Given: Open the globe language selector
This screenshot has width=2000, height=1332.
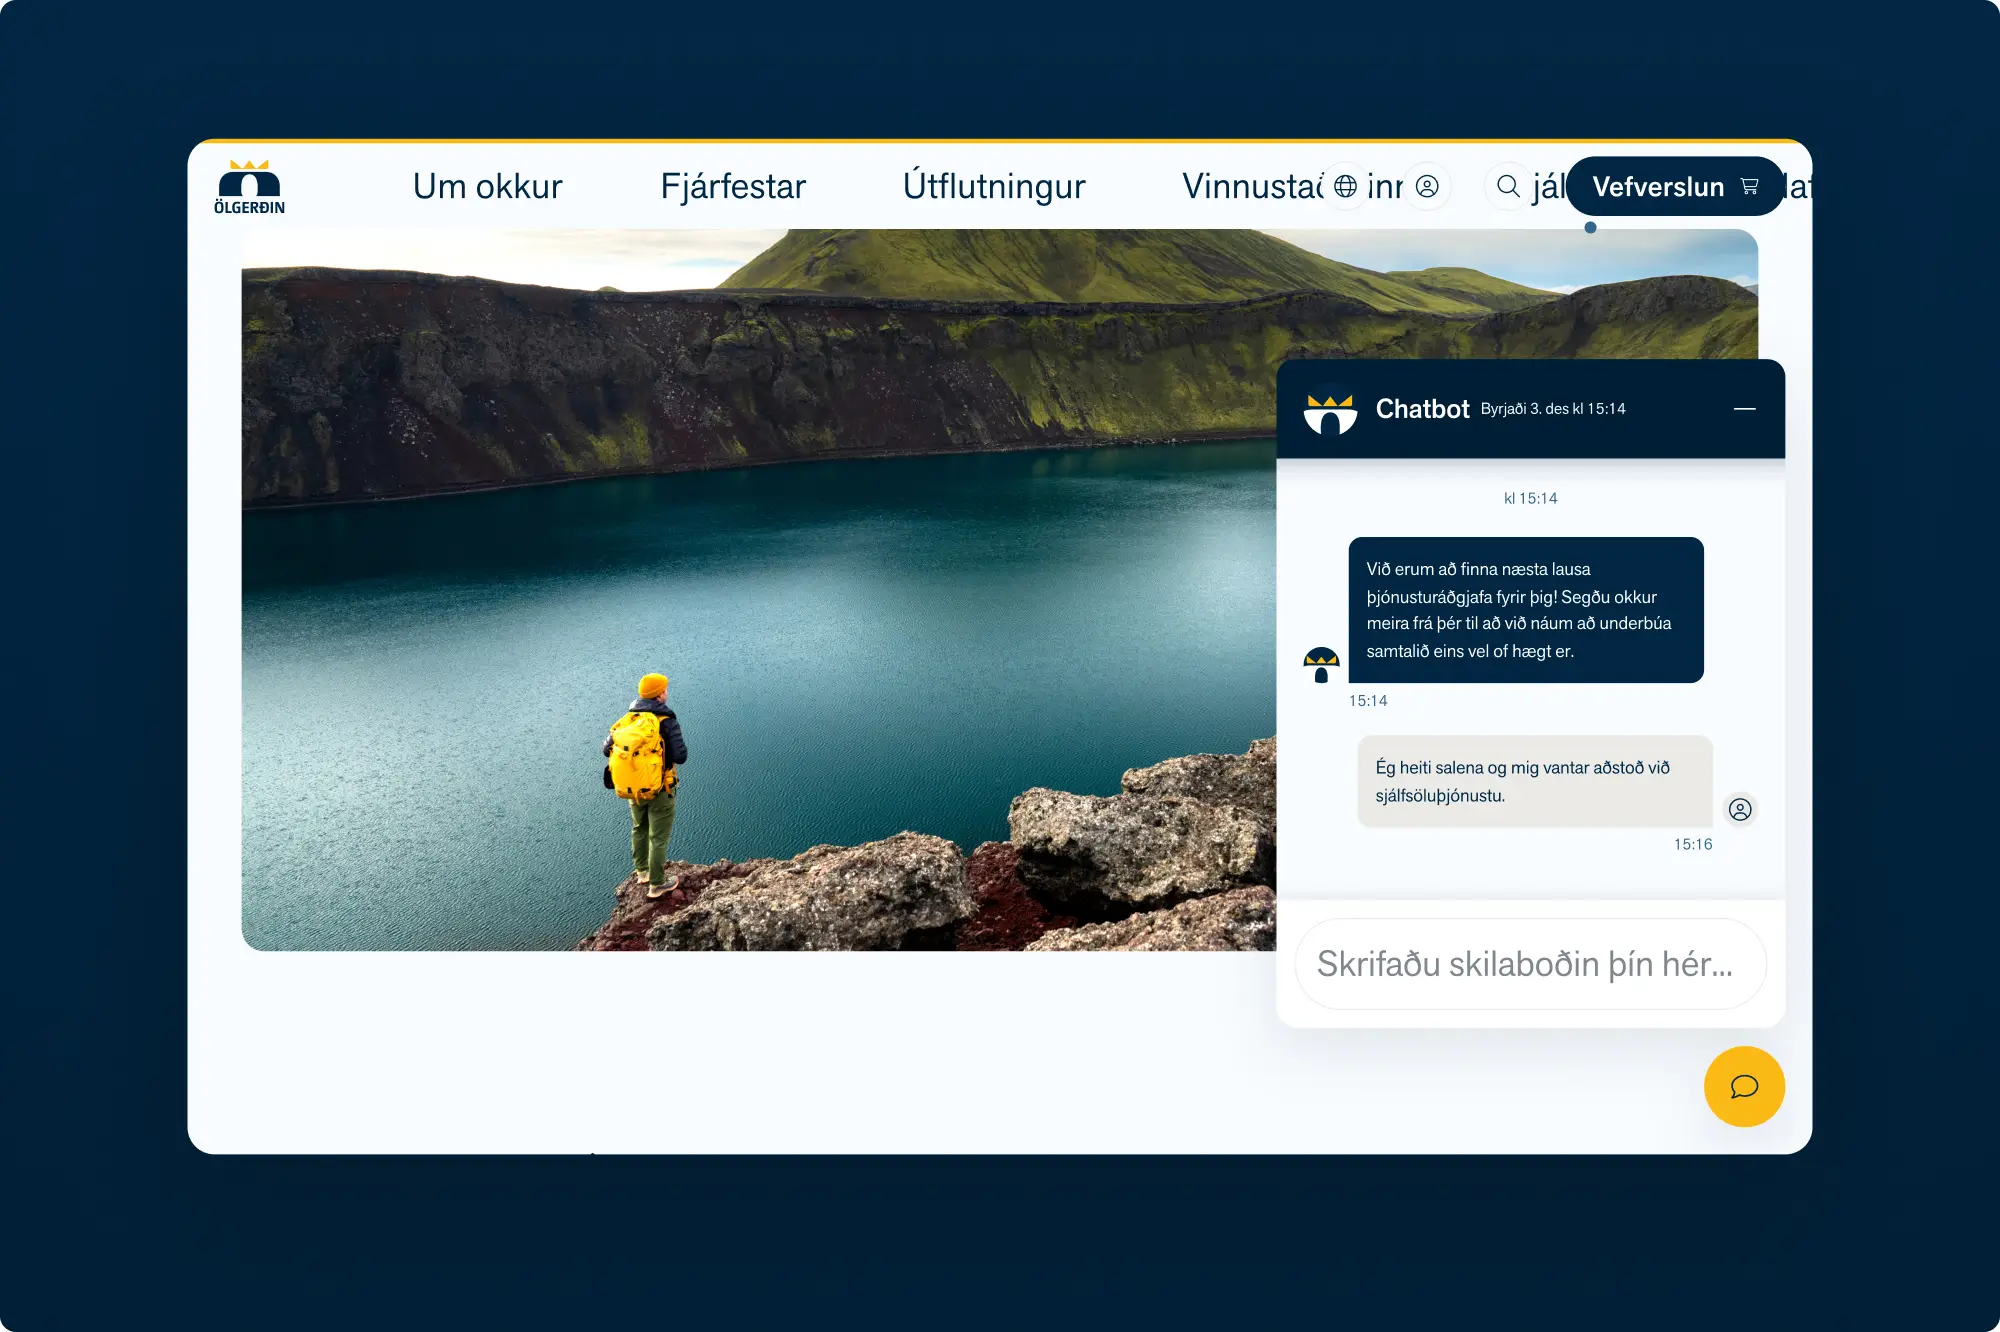Looking at the screenshot, I should 1346,186.
